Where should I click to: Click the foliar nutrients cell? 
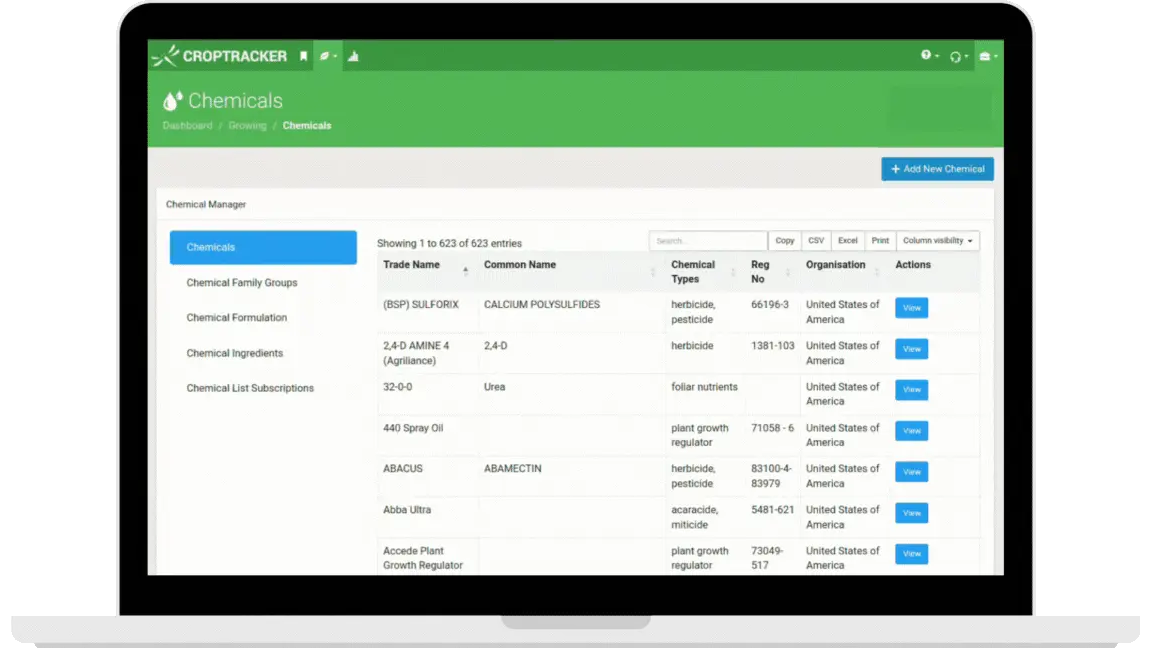tap(704, 386)
